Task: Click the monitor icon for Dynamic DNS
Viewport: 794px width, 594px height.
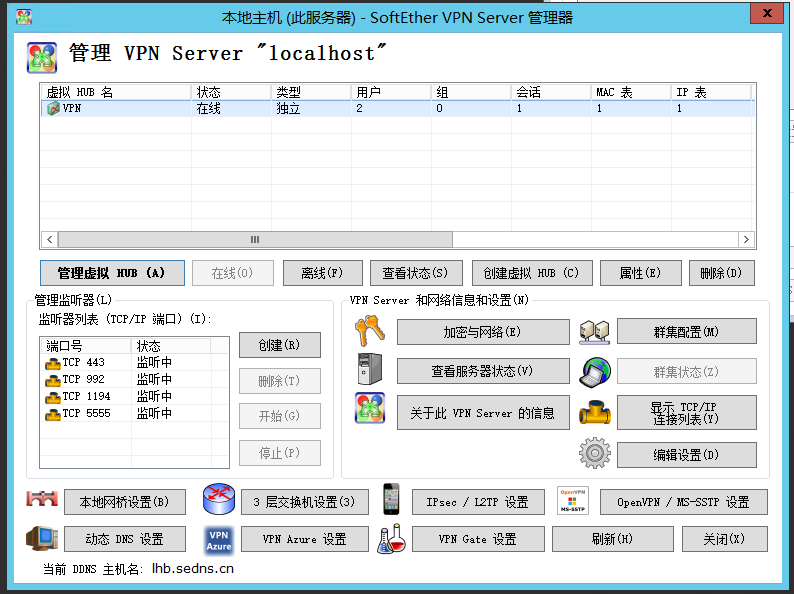Action: click(42, 538)
